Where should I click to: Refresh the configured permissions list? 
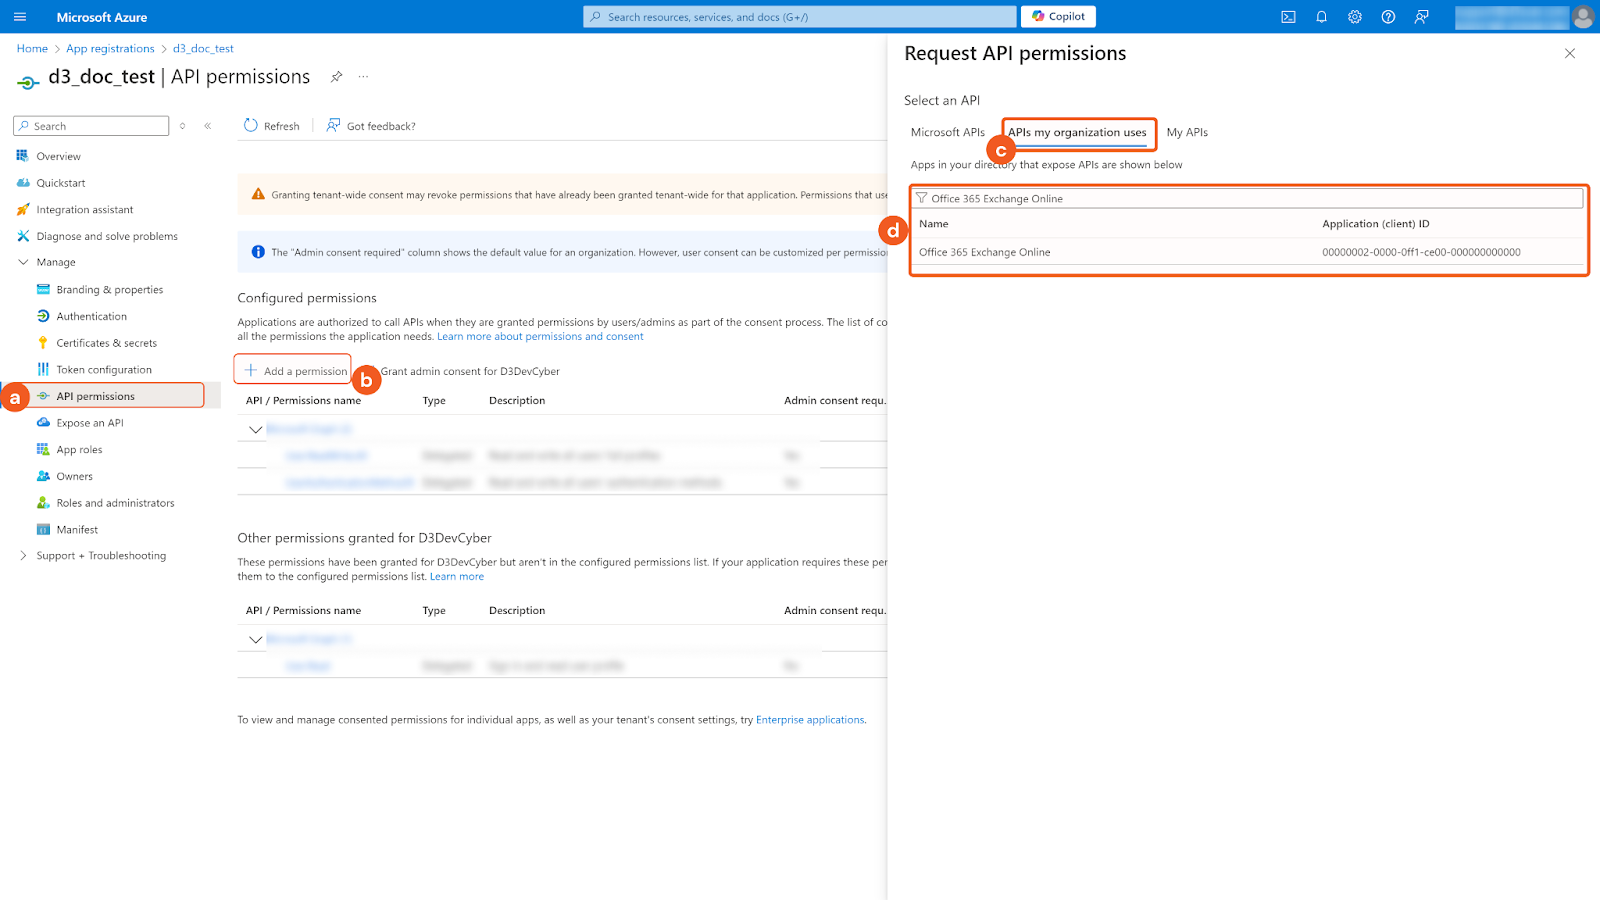tap(271, 125)
